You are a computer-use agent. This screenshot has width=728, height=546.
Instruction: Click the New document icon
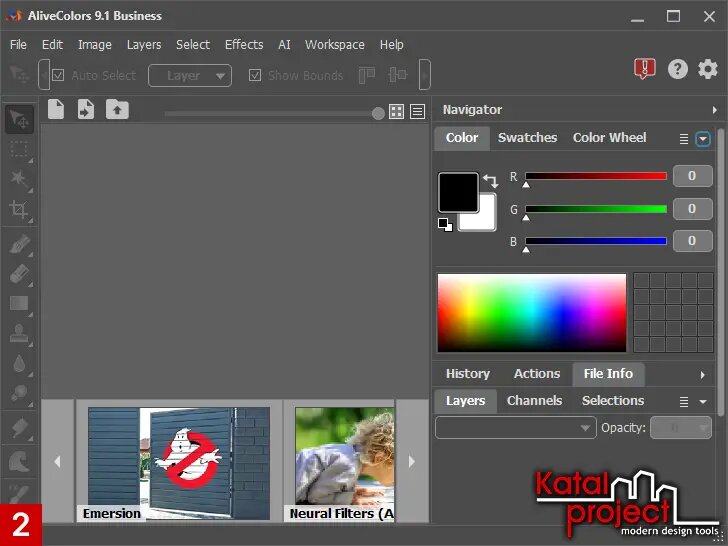56,110
